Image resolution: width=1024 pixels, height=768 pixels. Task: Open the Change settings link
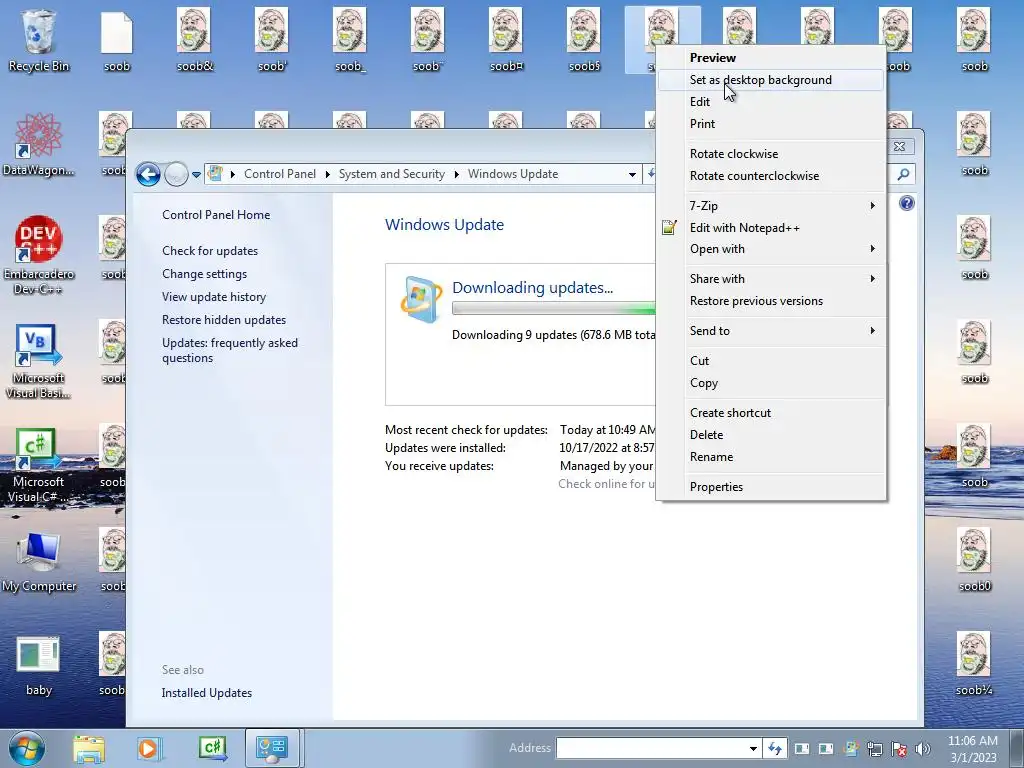pos(204,274)
